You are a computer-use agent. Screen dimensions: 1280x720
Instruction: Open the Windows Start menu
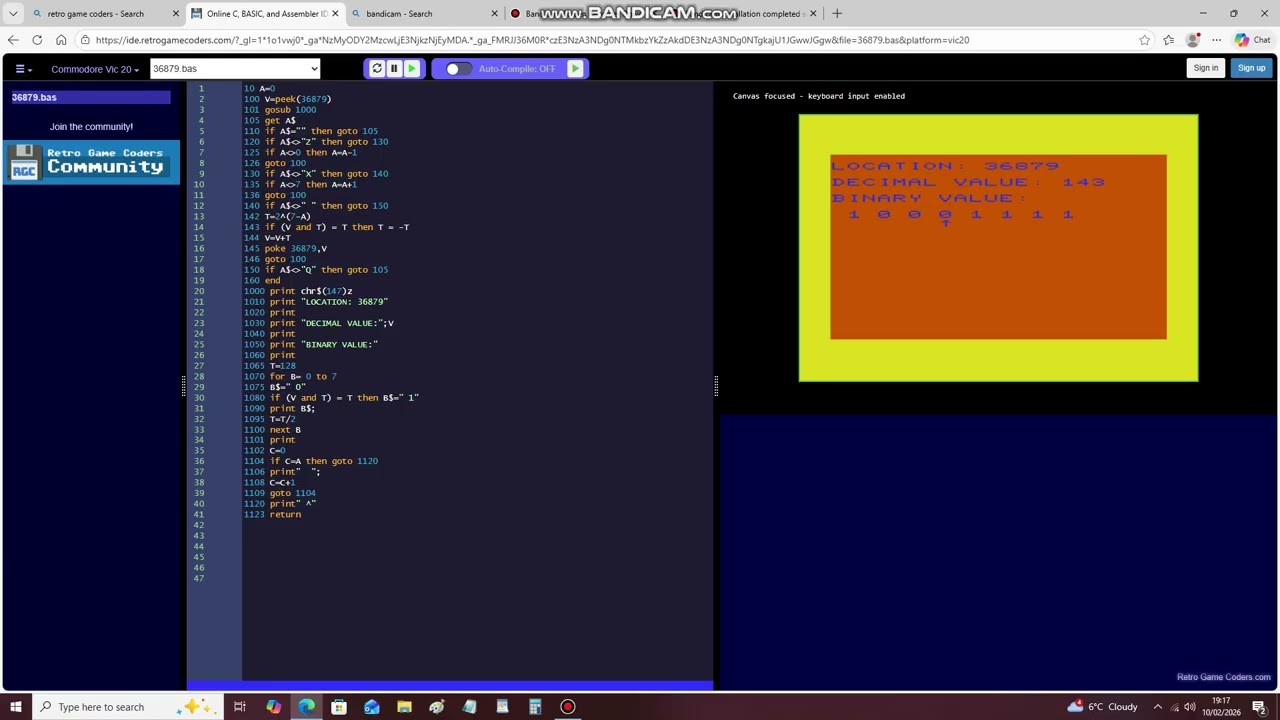(x=16, y=707)
